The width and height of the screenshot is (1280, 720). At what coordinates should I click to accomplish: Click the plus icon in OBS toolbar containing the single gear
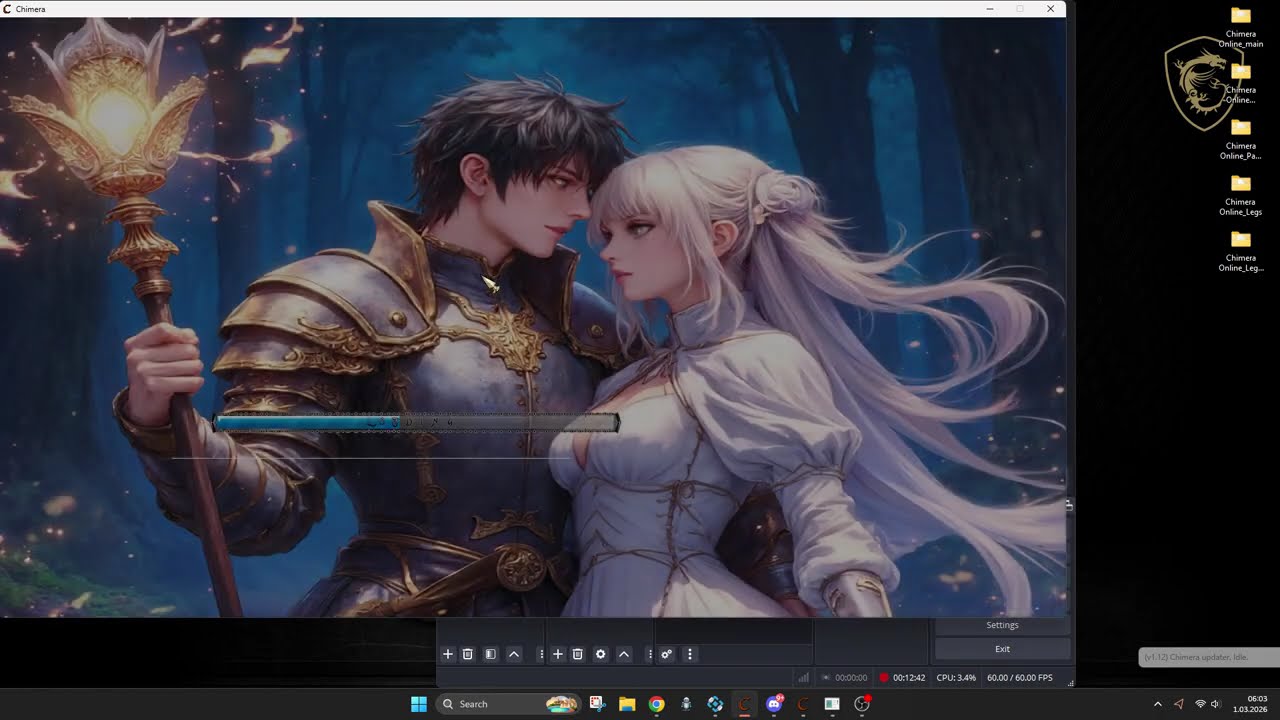(558, 654)
